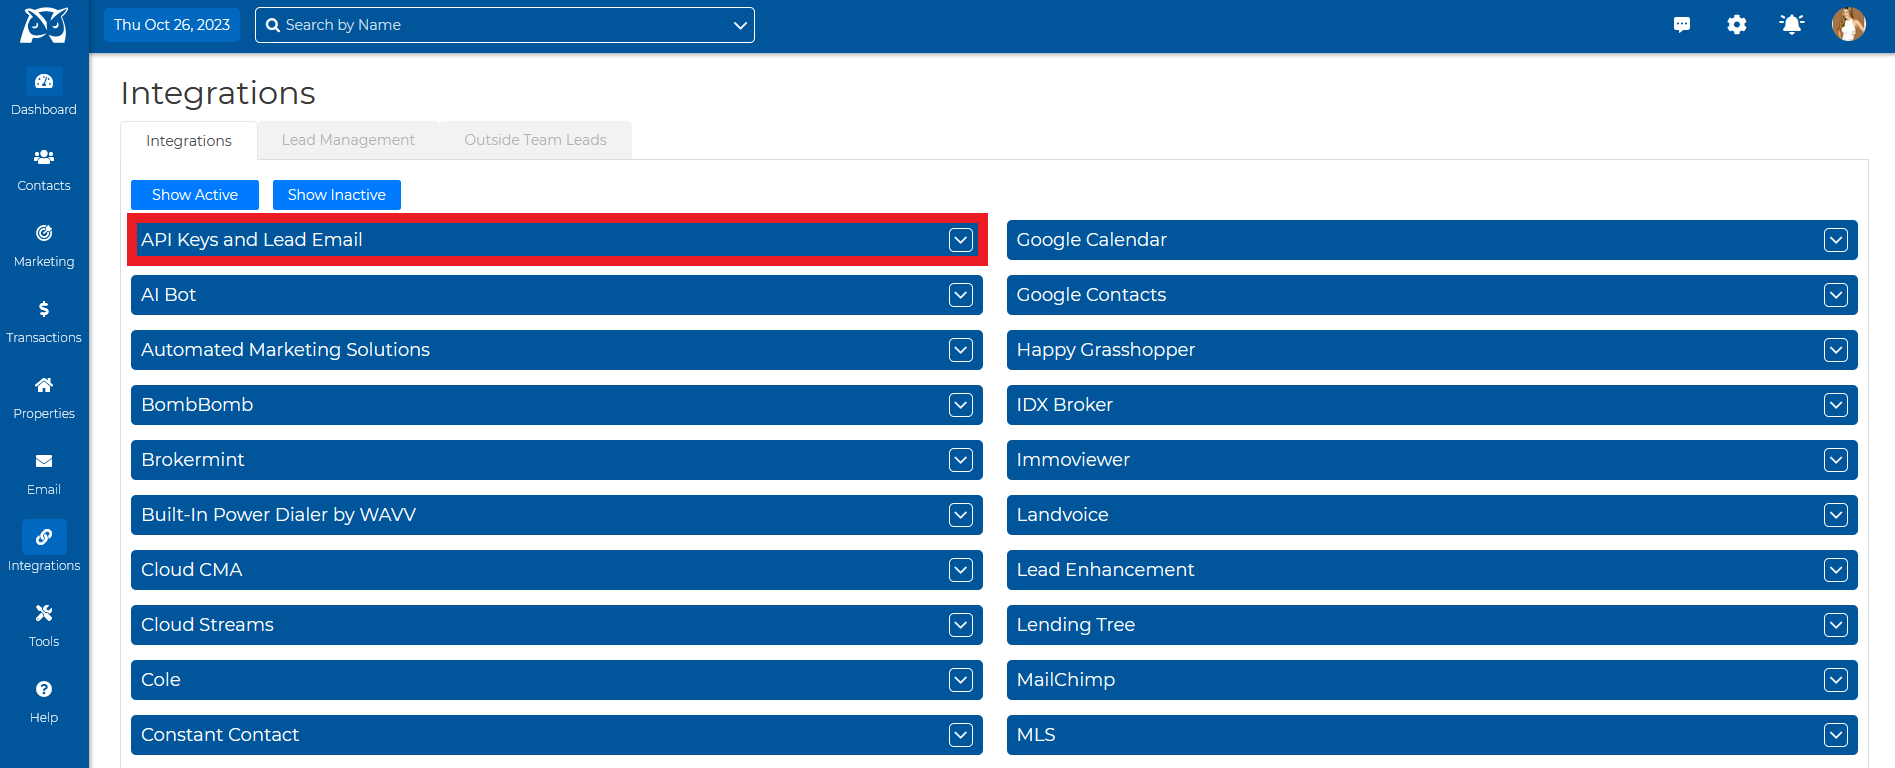Click the Lending Tree label
The image size is (1895, 768).
1076,625
